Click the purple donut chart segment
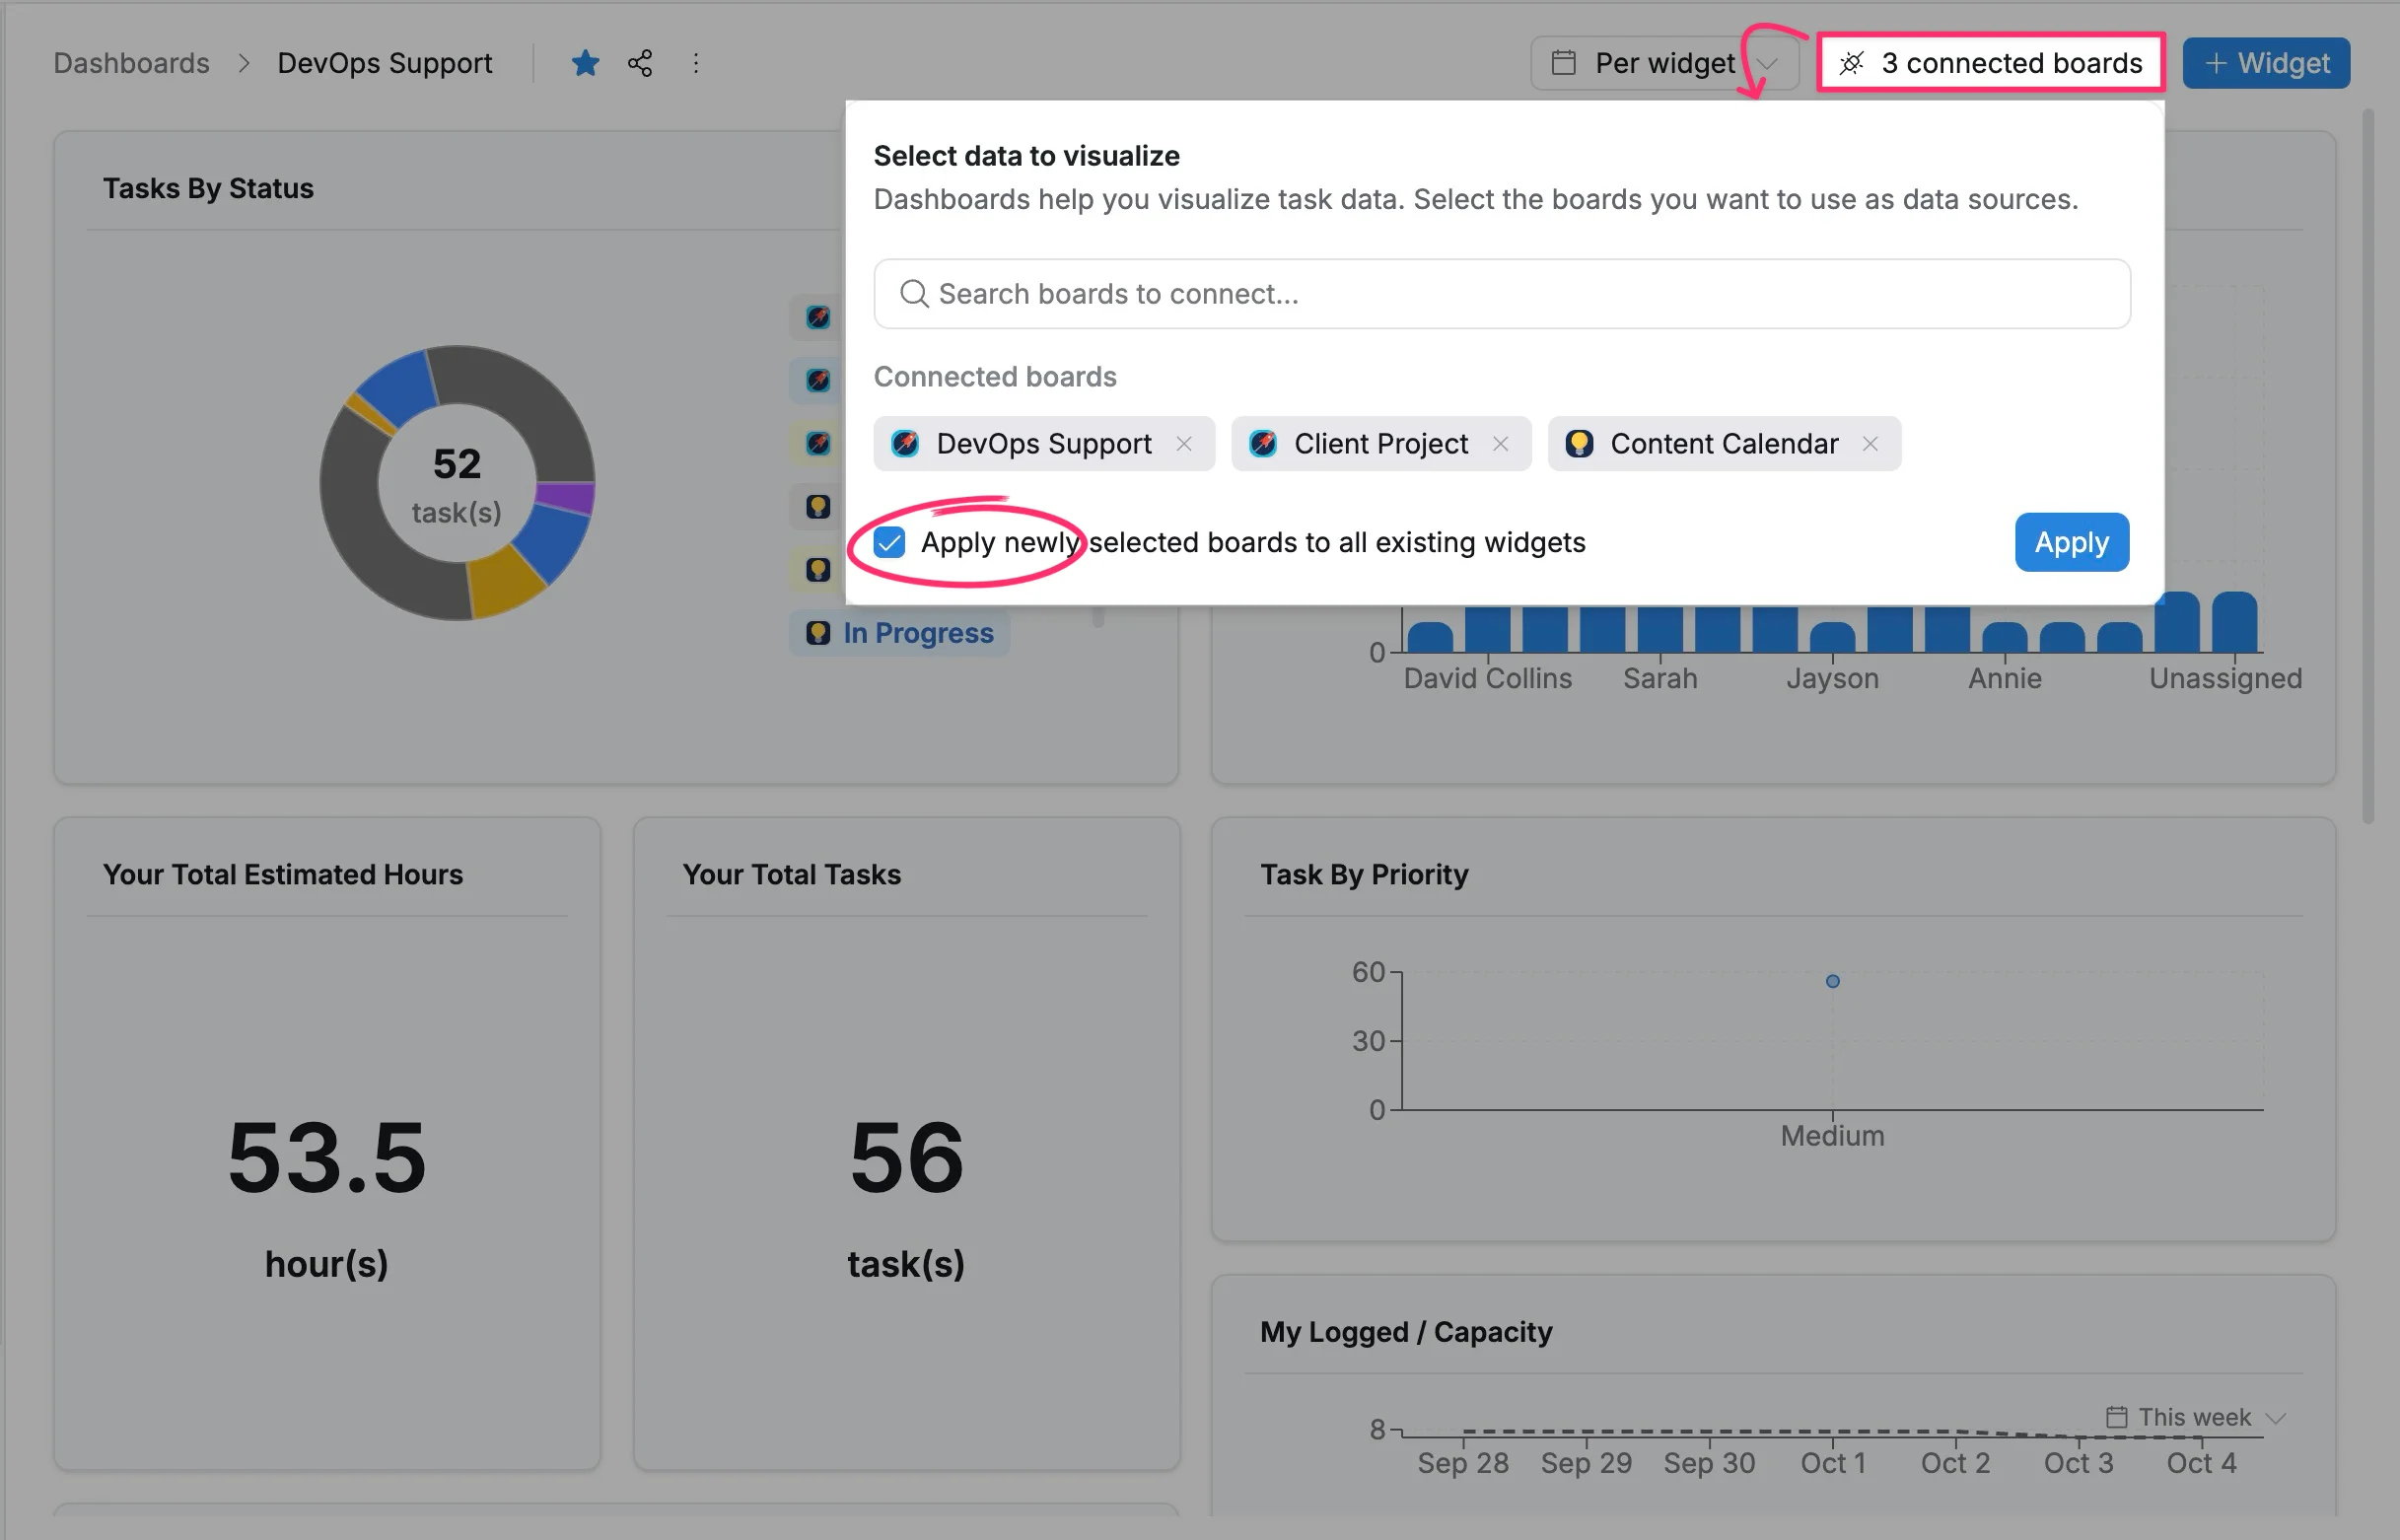The image size is (2400, 1540). coord(566,497)
